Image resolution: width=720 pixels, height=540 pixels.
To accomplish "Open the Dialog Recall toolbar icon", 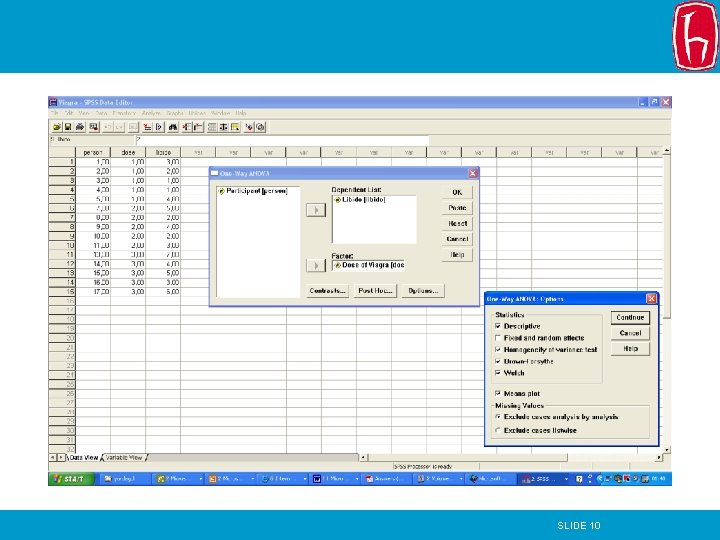I will coord(94,127).
